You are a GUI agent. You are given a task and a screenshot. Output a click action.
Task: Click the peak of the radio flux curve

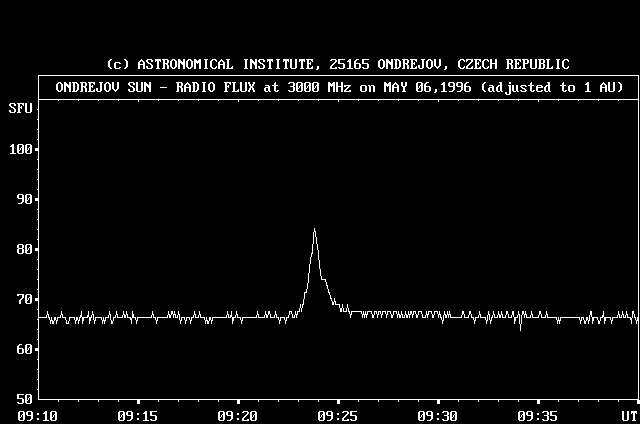(314, 231)
